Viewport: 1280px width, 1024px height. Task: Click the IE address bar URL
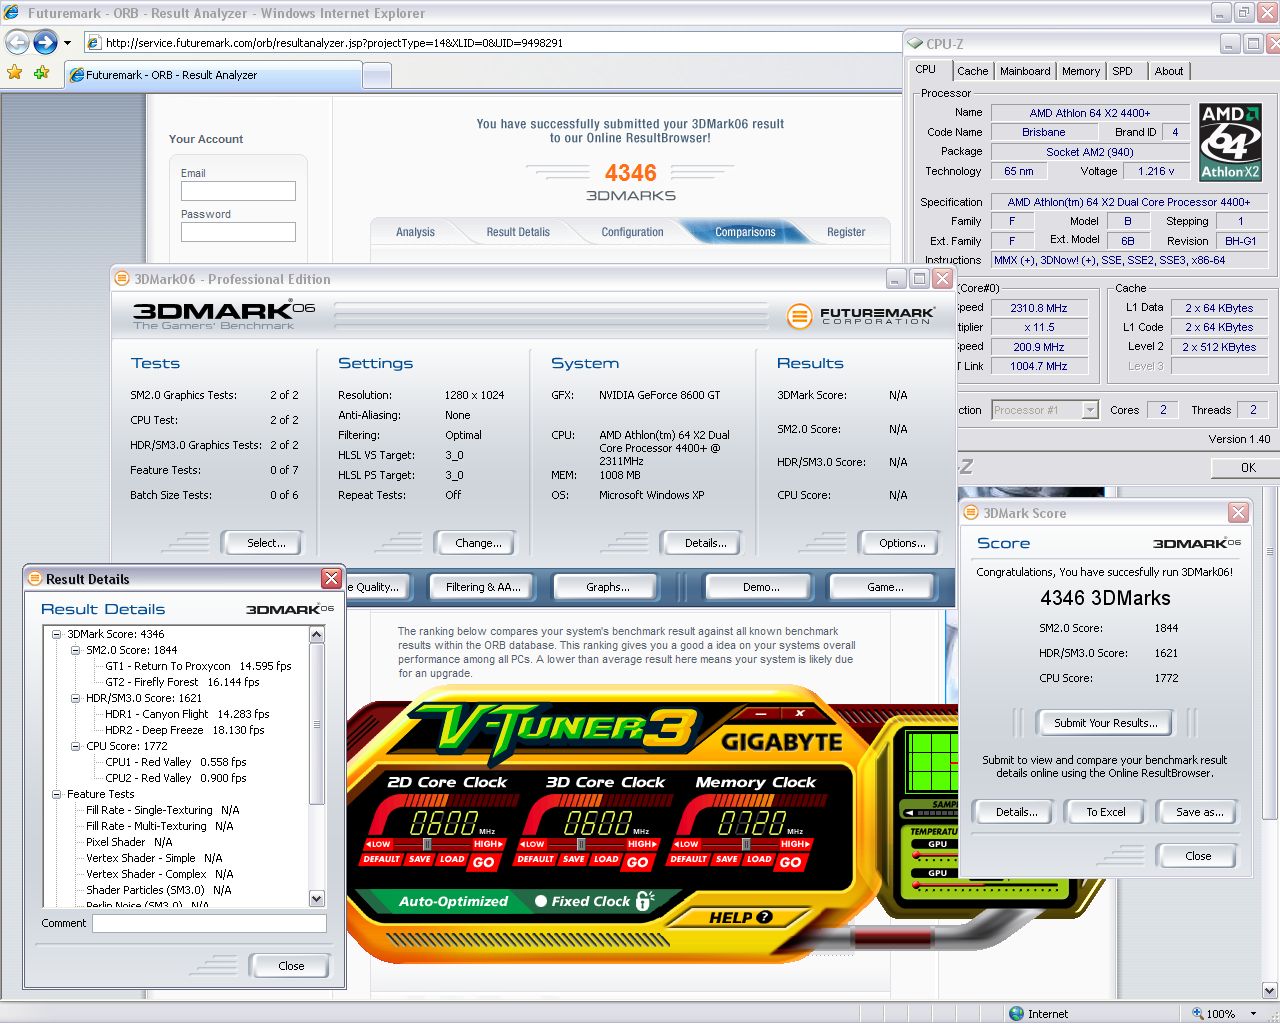[x=334, y=43]
